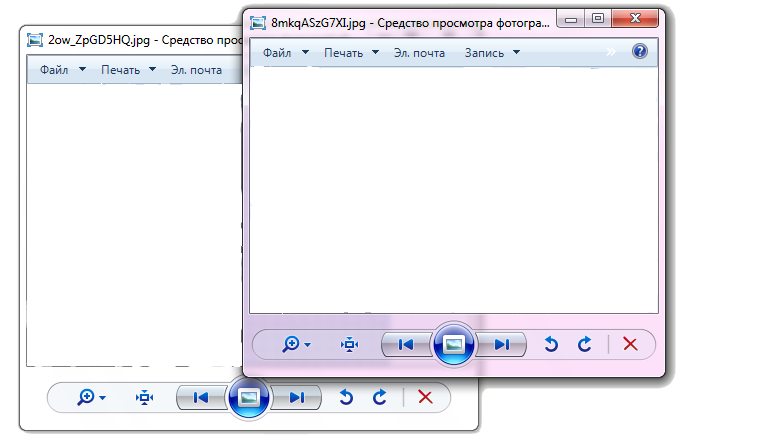Screen dimensions: 771x448
Task: Go to the next image in the 8mkqASzG7XI.jpg window
Action: coord(502,344)
